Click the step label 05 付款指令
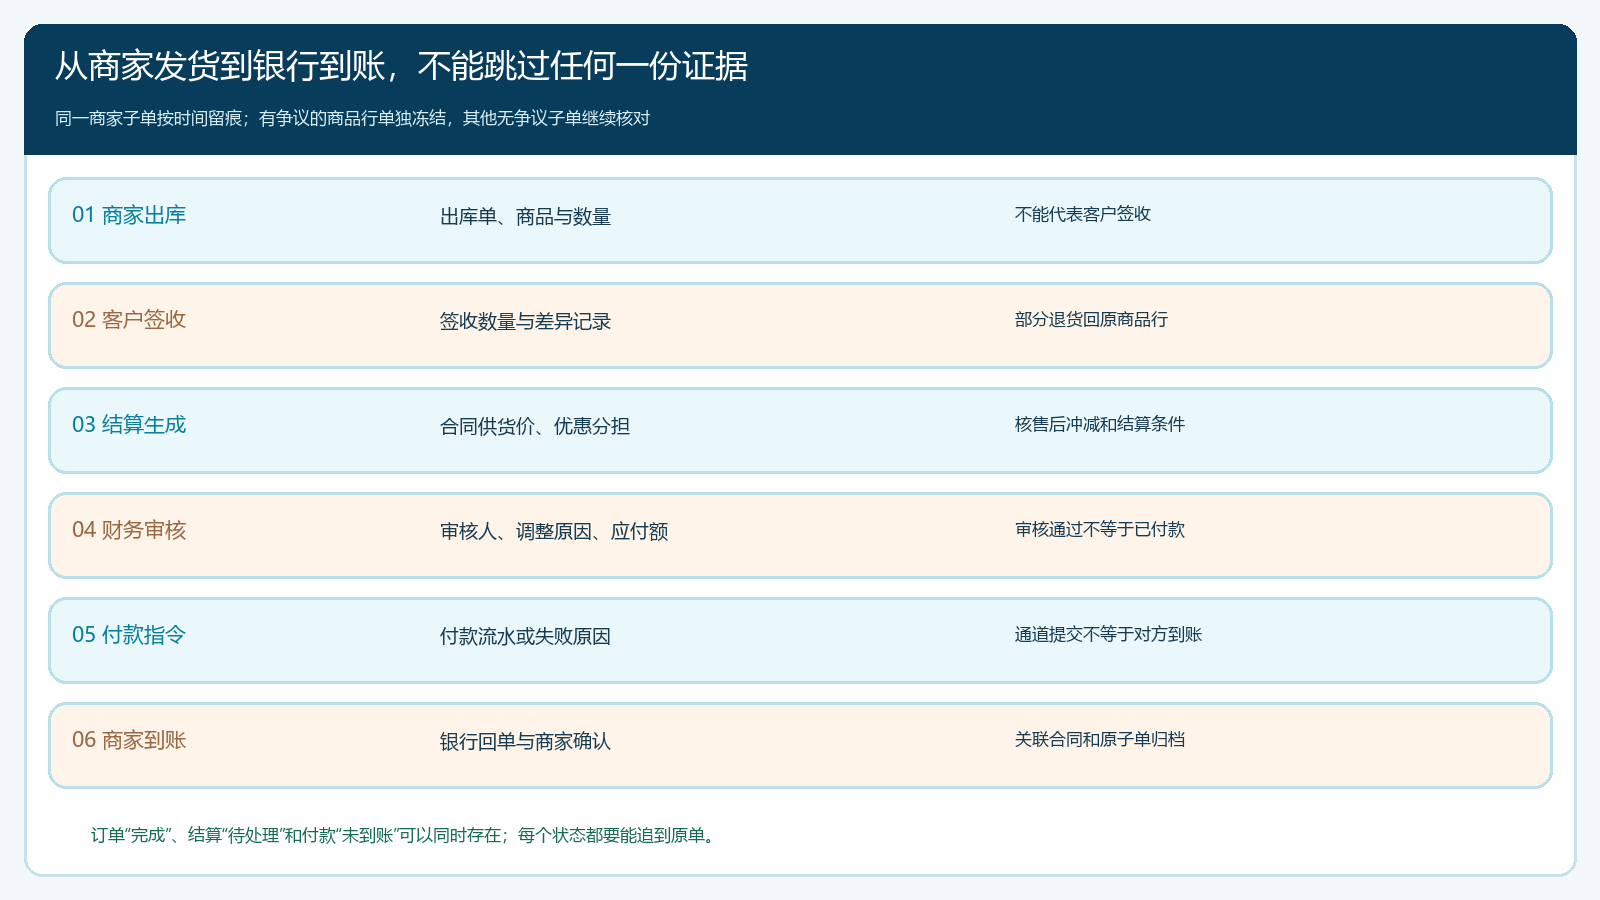Viewport: 1600px width, 900px height. point(129,635)
